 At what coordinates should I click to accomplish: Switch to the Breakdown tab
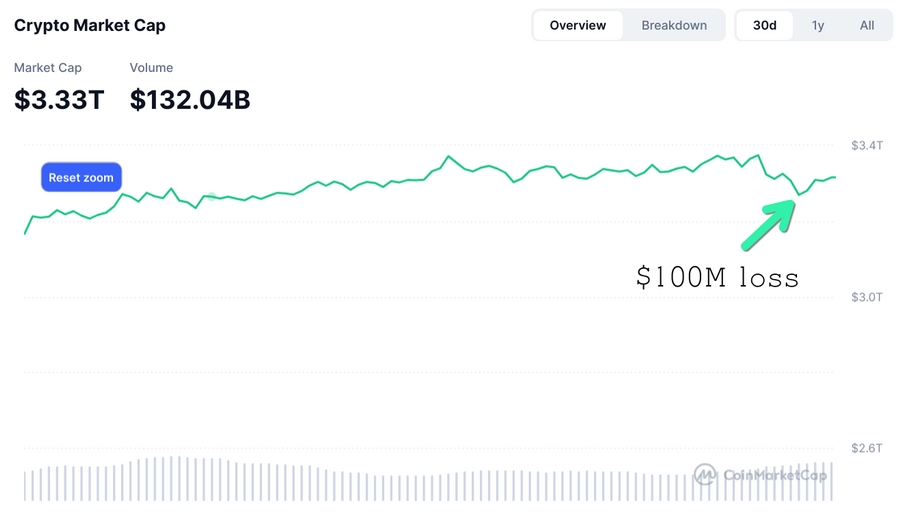click(674, 25)
